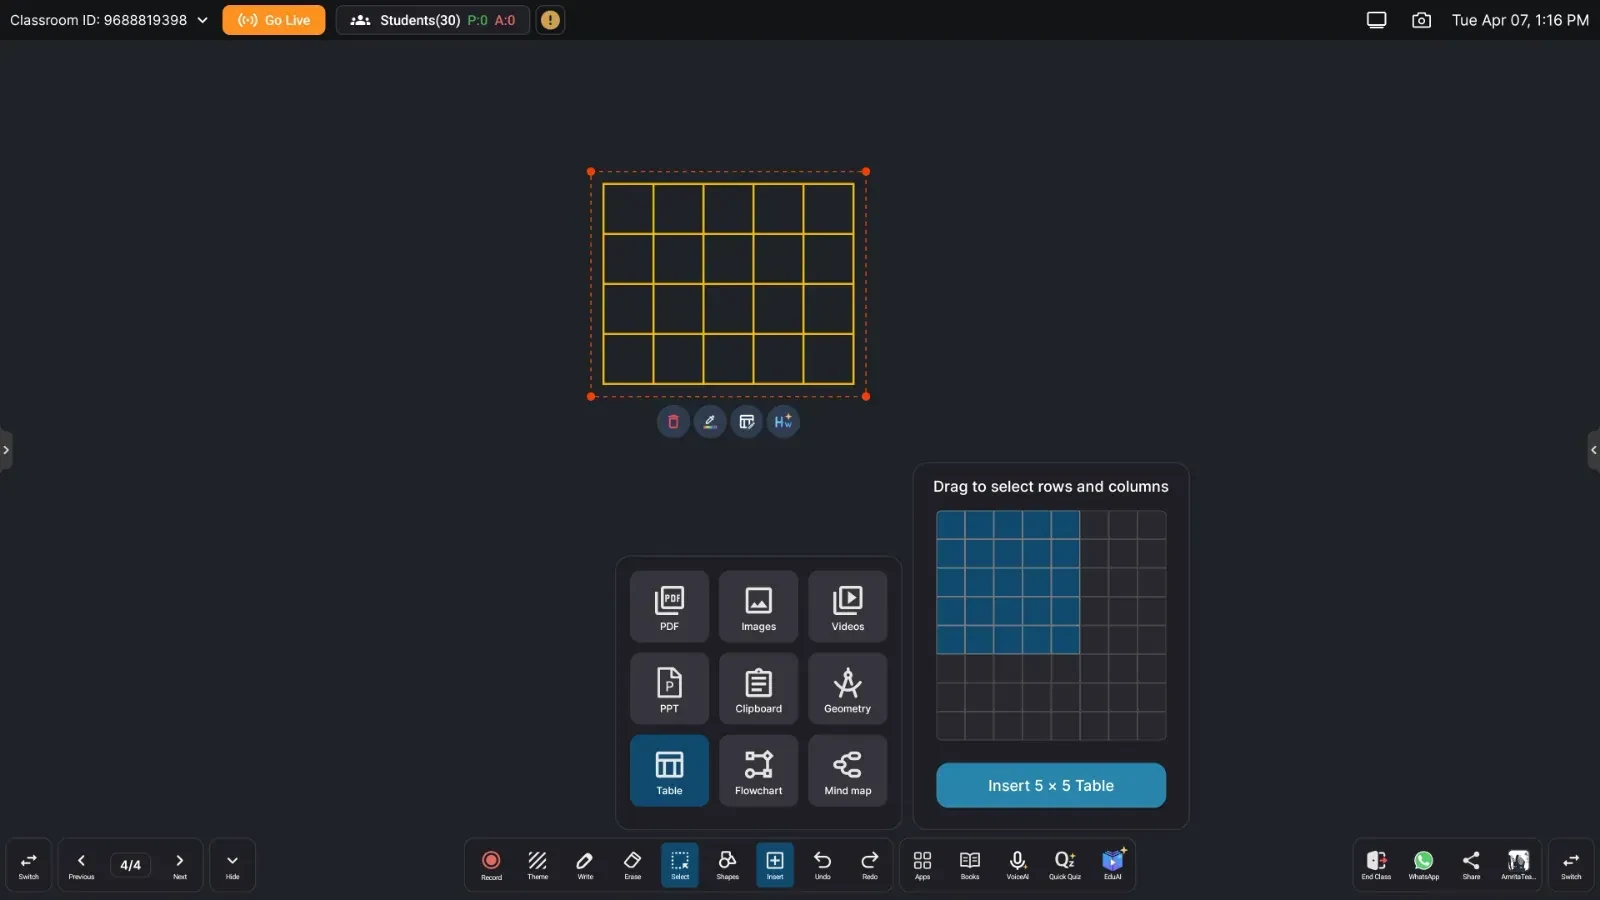
Task: Delete the selected table via trash icon
Action: (673, 422)
